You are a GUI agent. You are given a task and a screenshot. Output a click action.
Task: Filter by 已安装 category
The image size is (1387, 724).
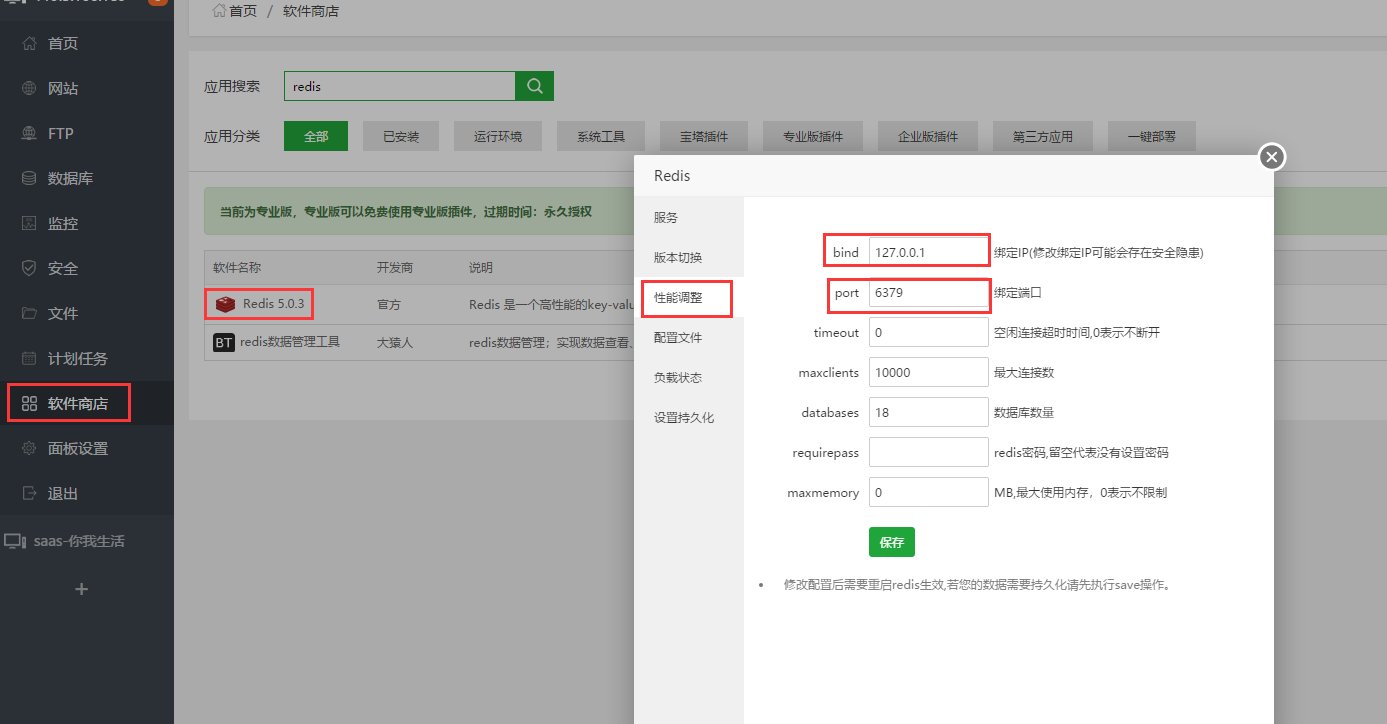401,136
